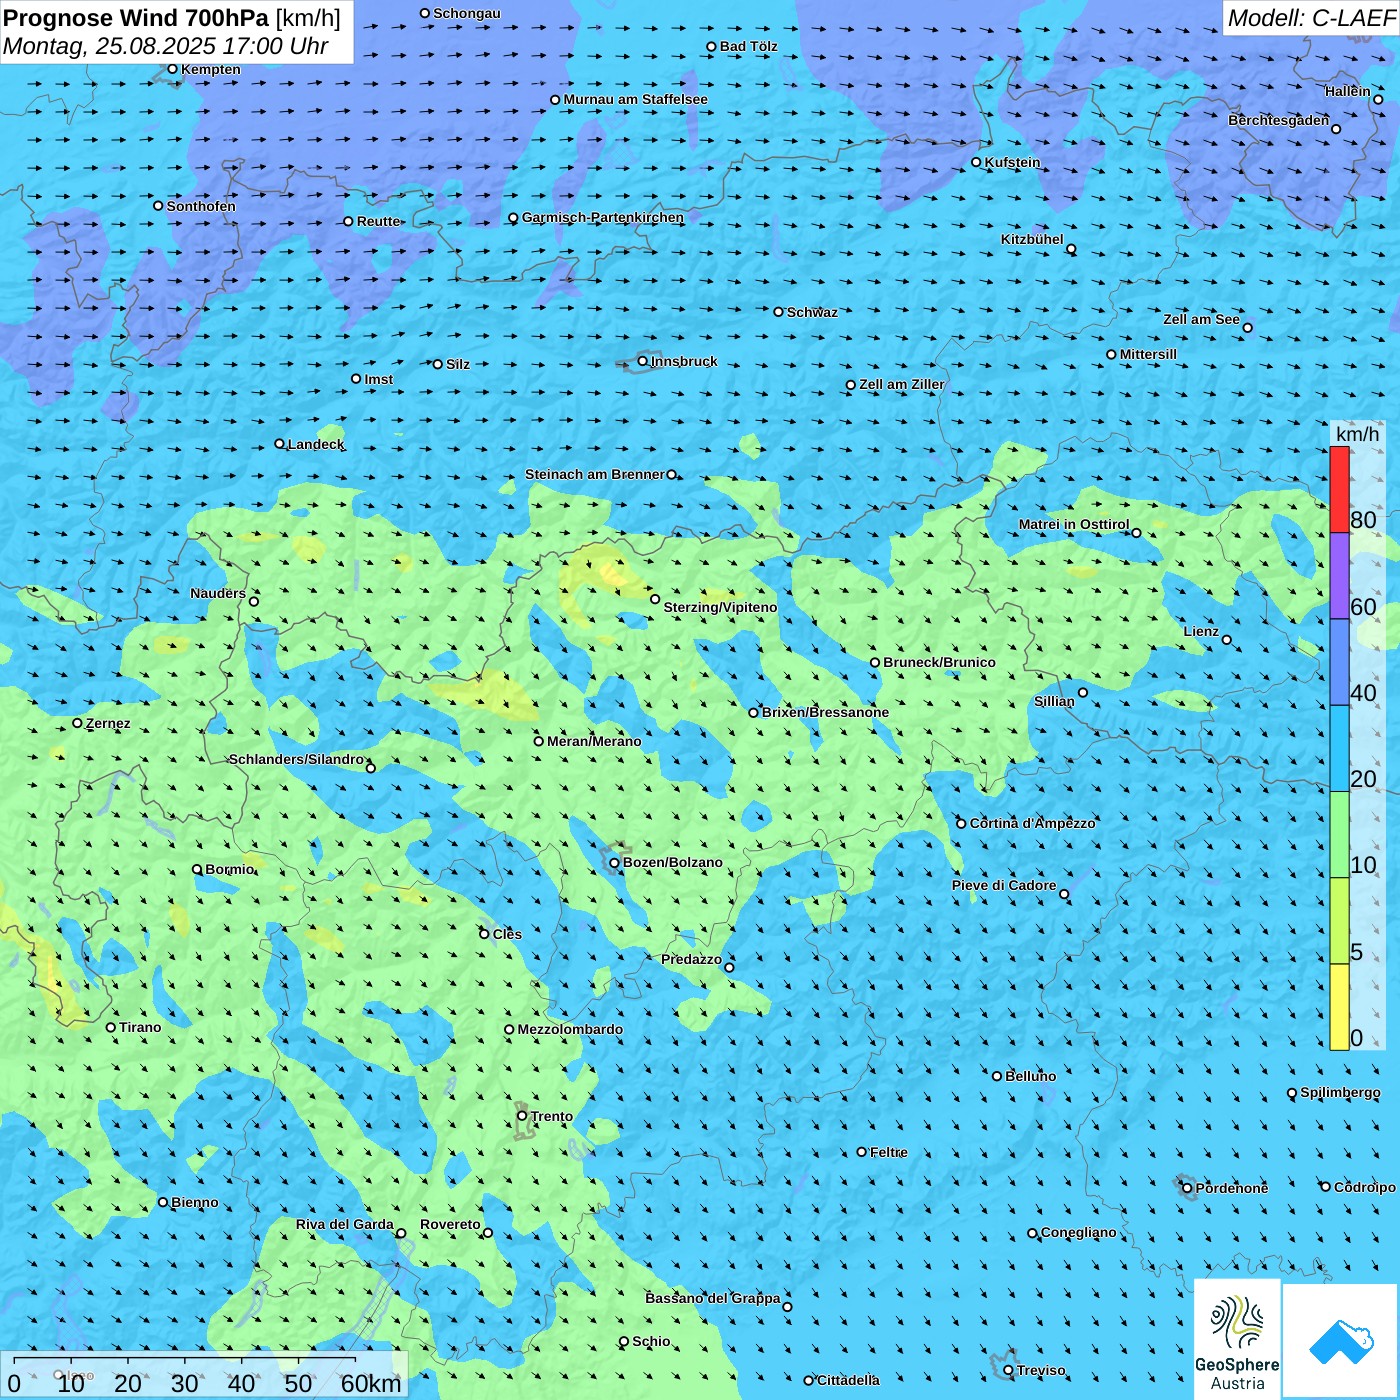Click the Predazzo location dot

point(729,967)
